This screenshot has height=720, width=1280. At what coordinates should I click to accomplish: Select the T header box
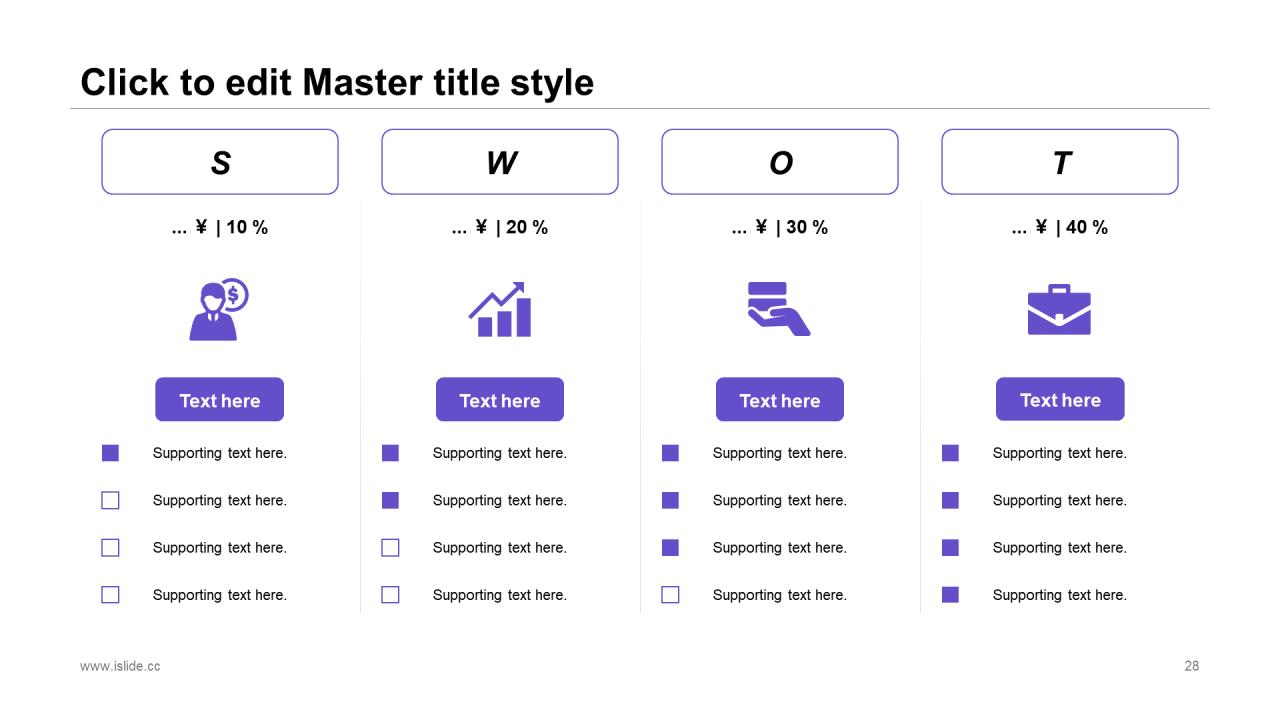pyautogui.click(x=1060, y=162)
